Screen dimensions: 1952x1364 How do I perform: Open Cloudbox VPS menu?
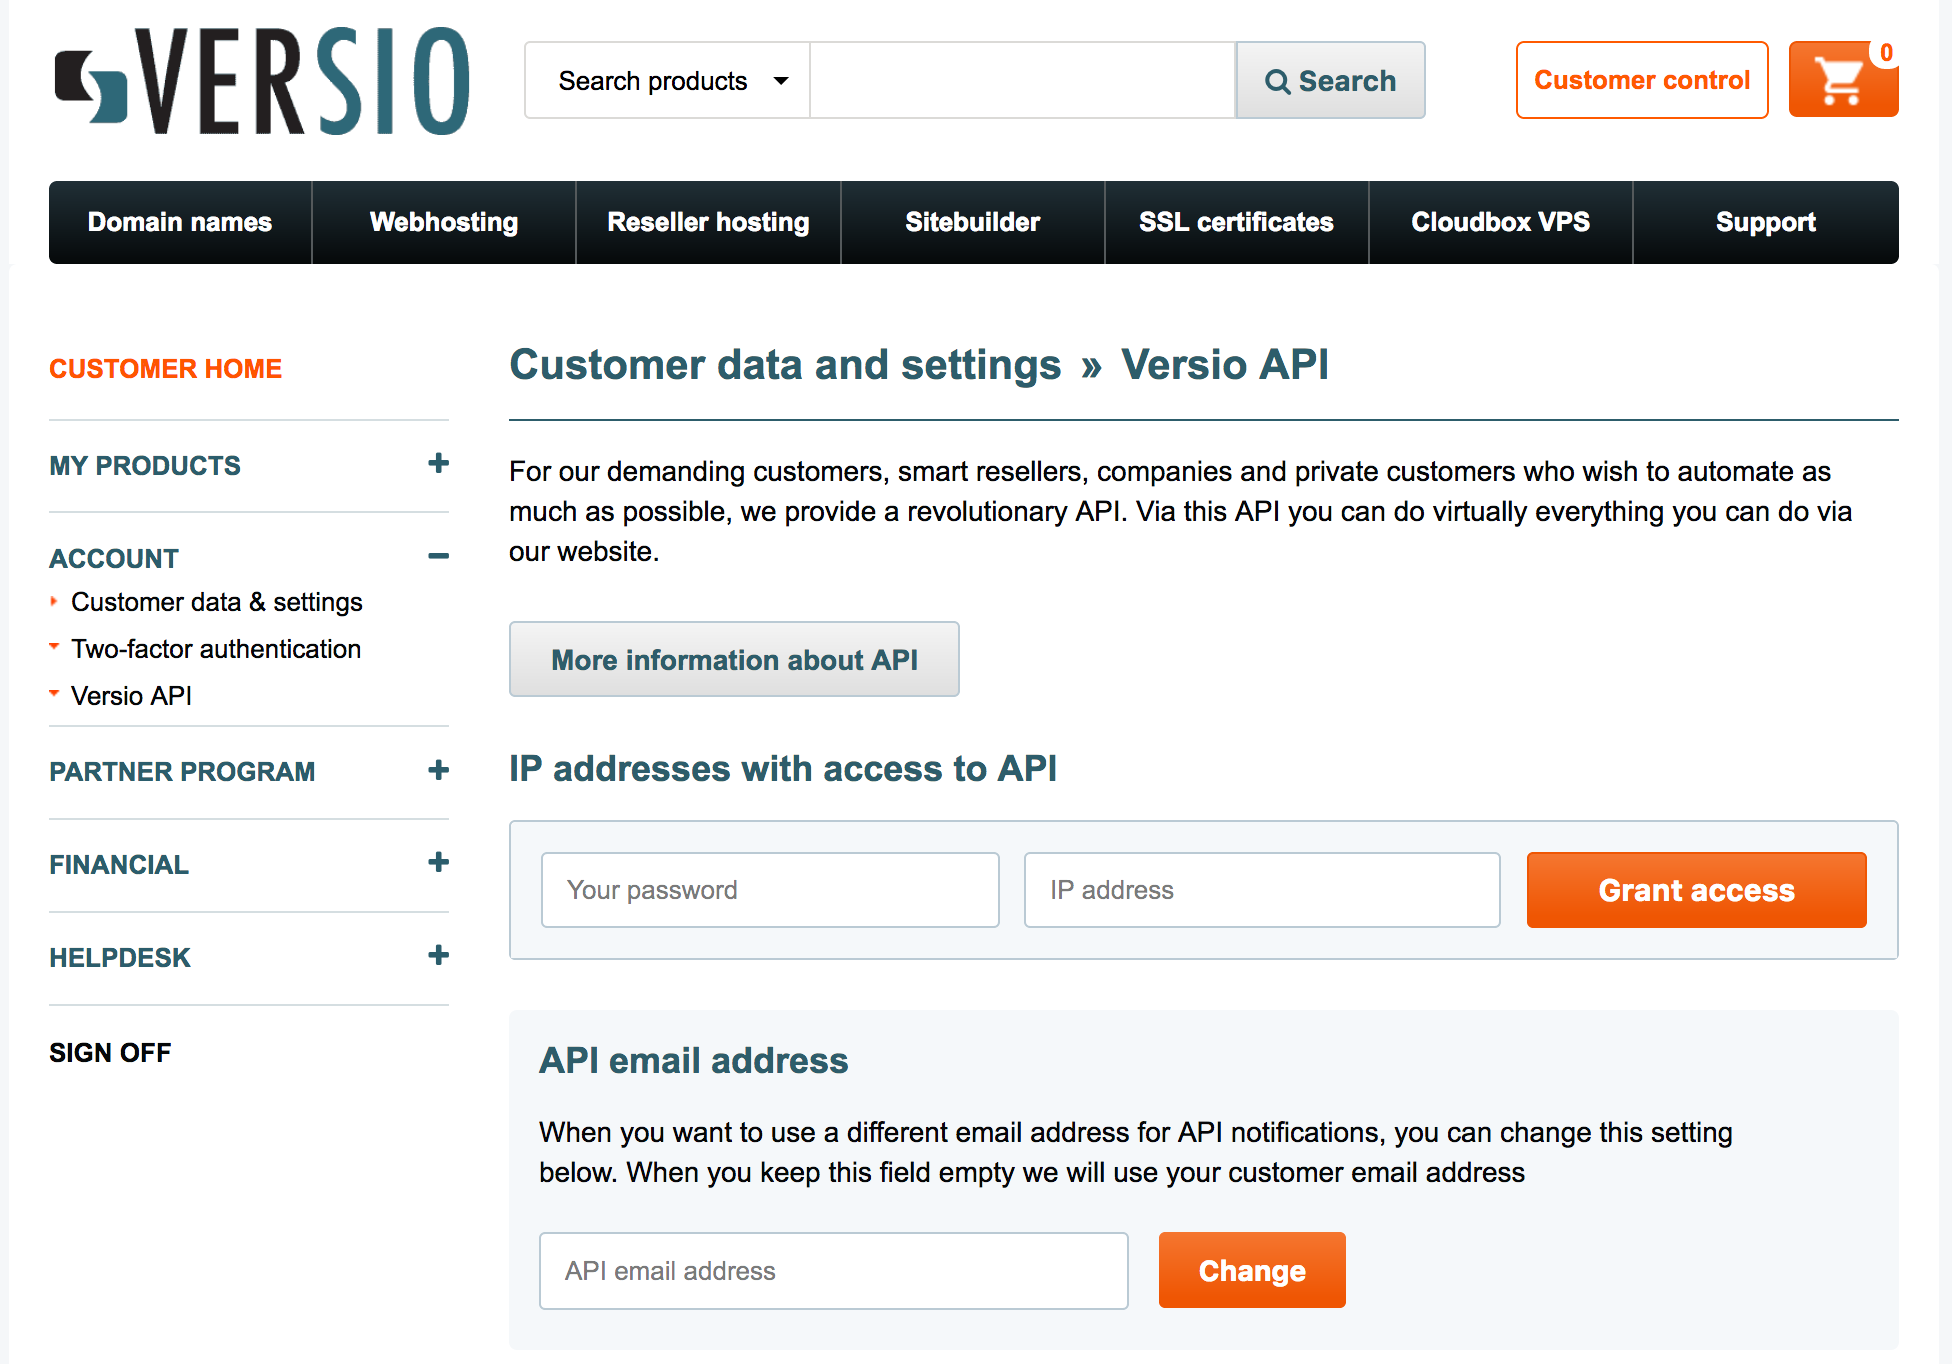tap(1500, 222)
